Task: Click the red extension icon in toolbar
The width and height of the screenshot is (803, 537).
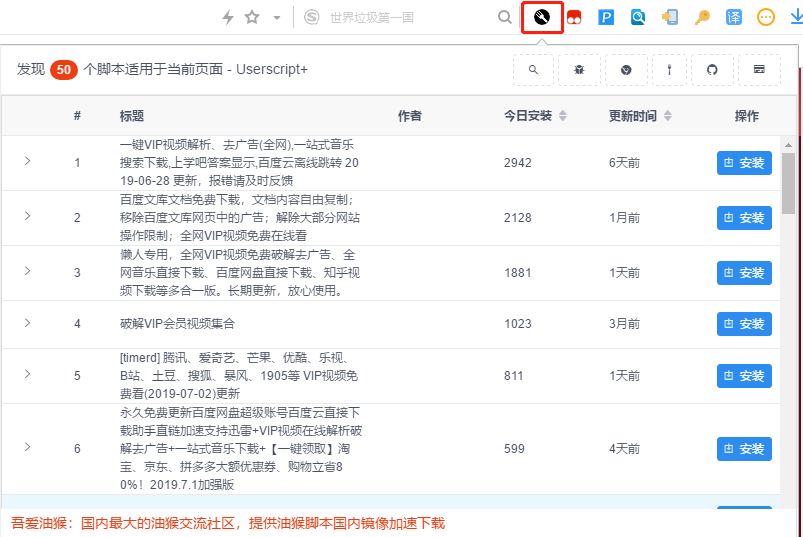Action: tap(574, 17)
